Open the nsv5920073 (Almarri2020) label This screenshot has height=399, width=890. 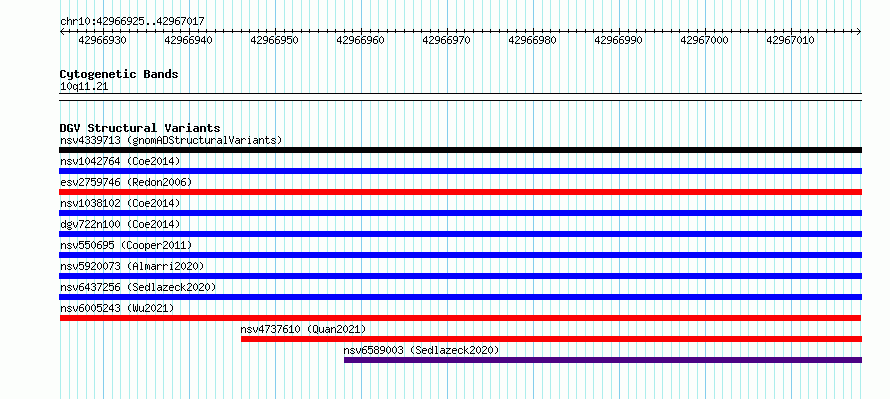[x=132, y=266]
